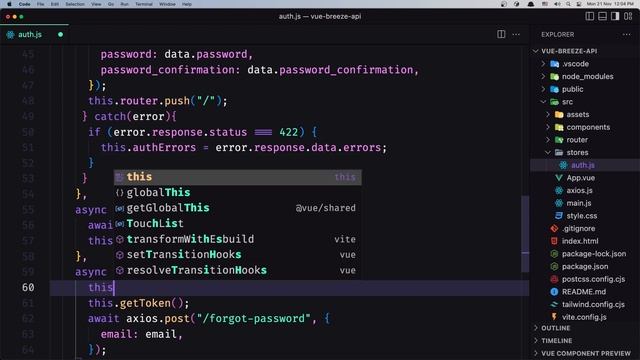The image size is (640, 360).
Task: Open Customize Layout icon
Action: point(628,16)
